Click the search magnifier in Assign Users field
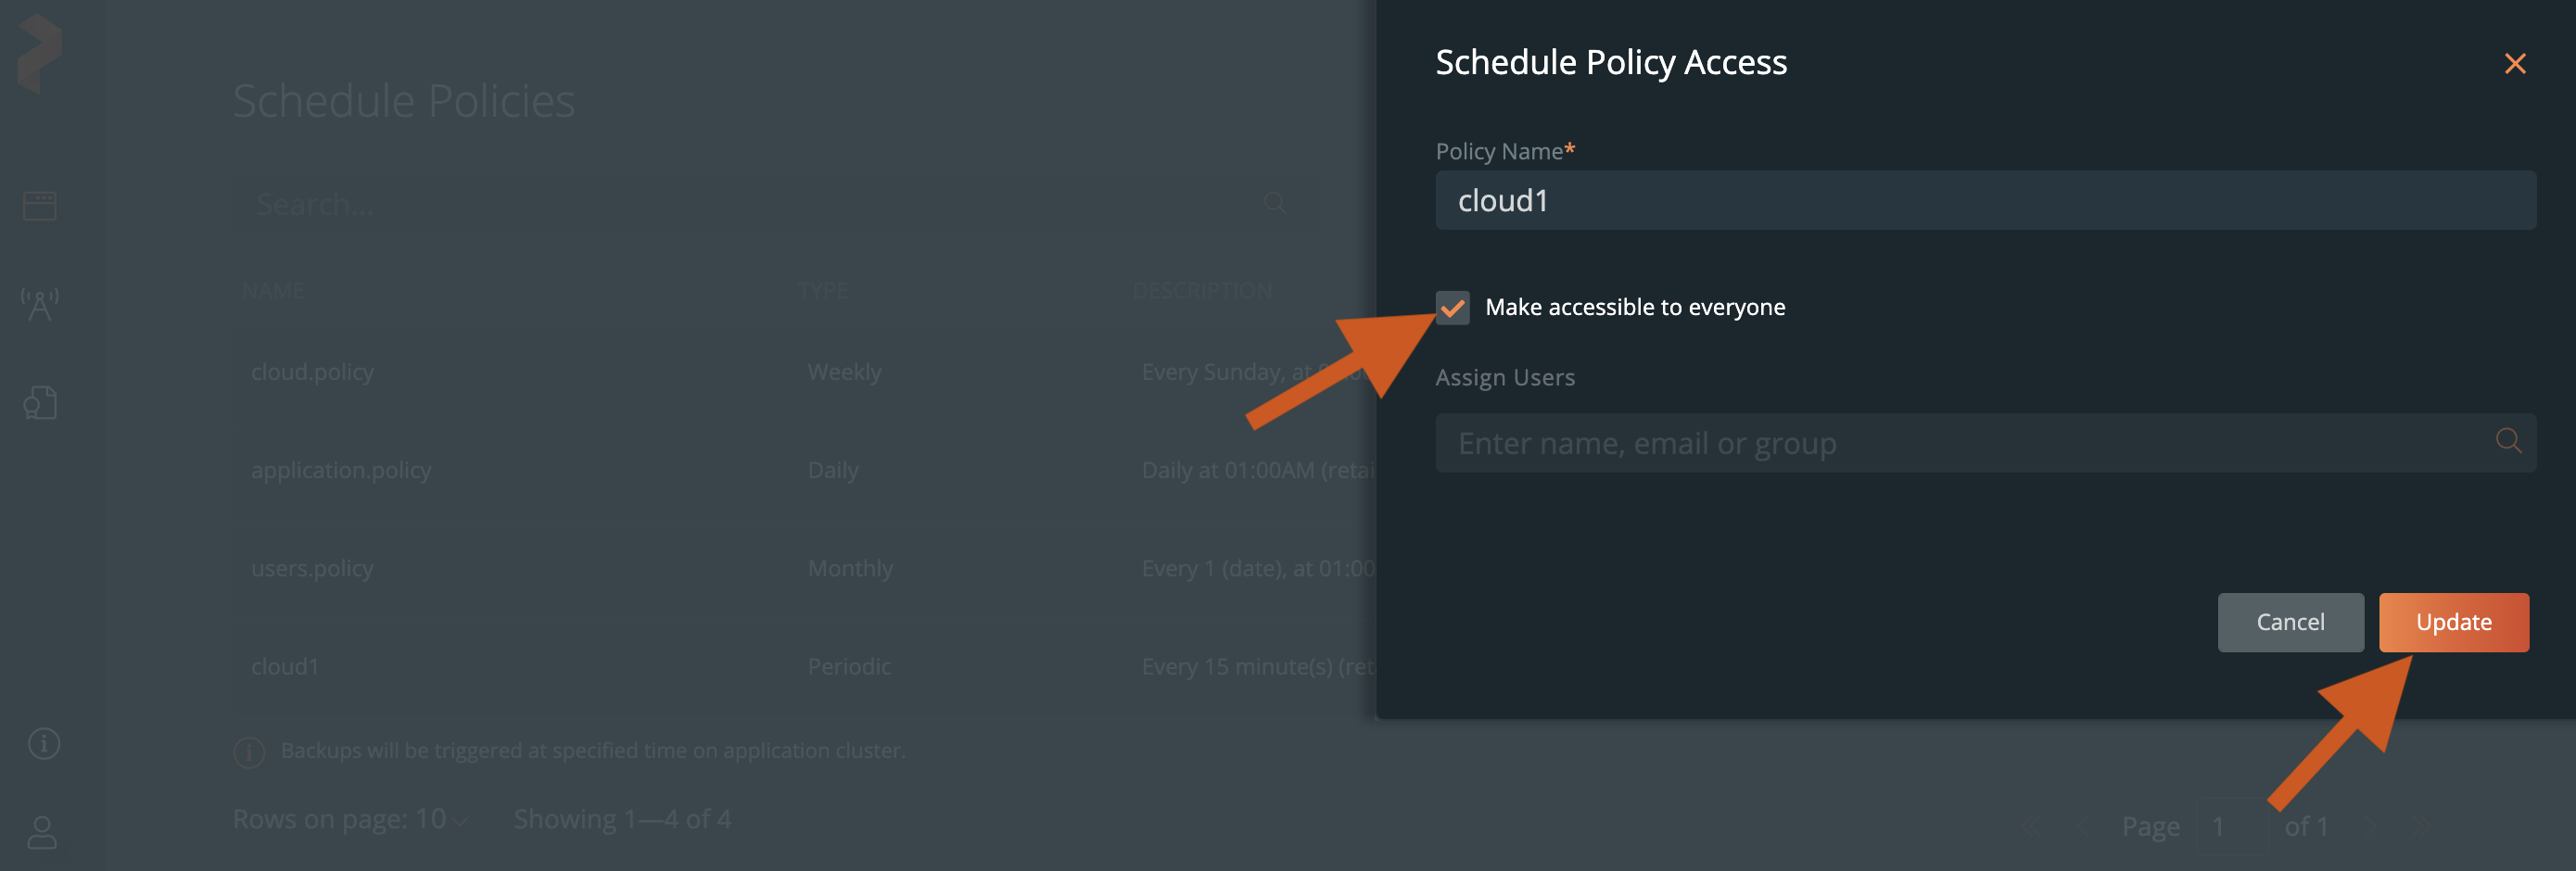 coord(2507,441)
